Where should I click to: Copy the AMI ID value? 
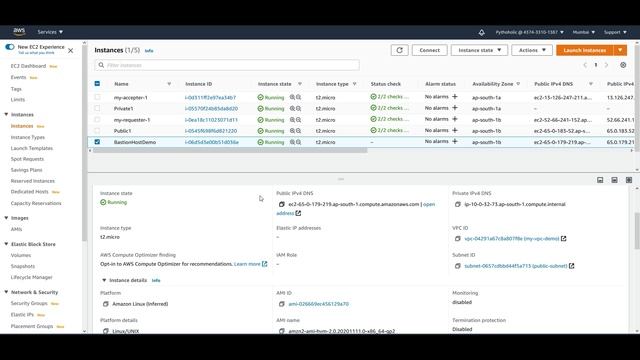(x=282, y=304)
